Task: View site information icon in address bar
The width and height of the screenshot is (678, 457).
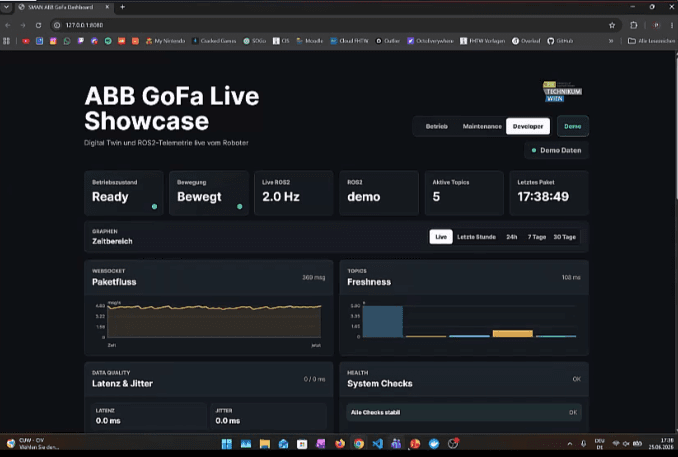Action: tap(57, 25)
